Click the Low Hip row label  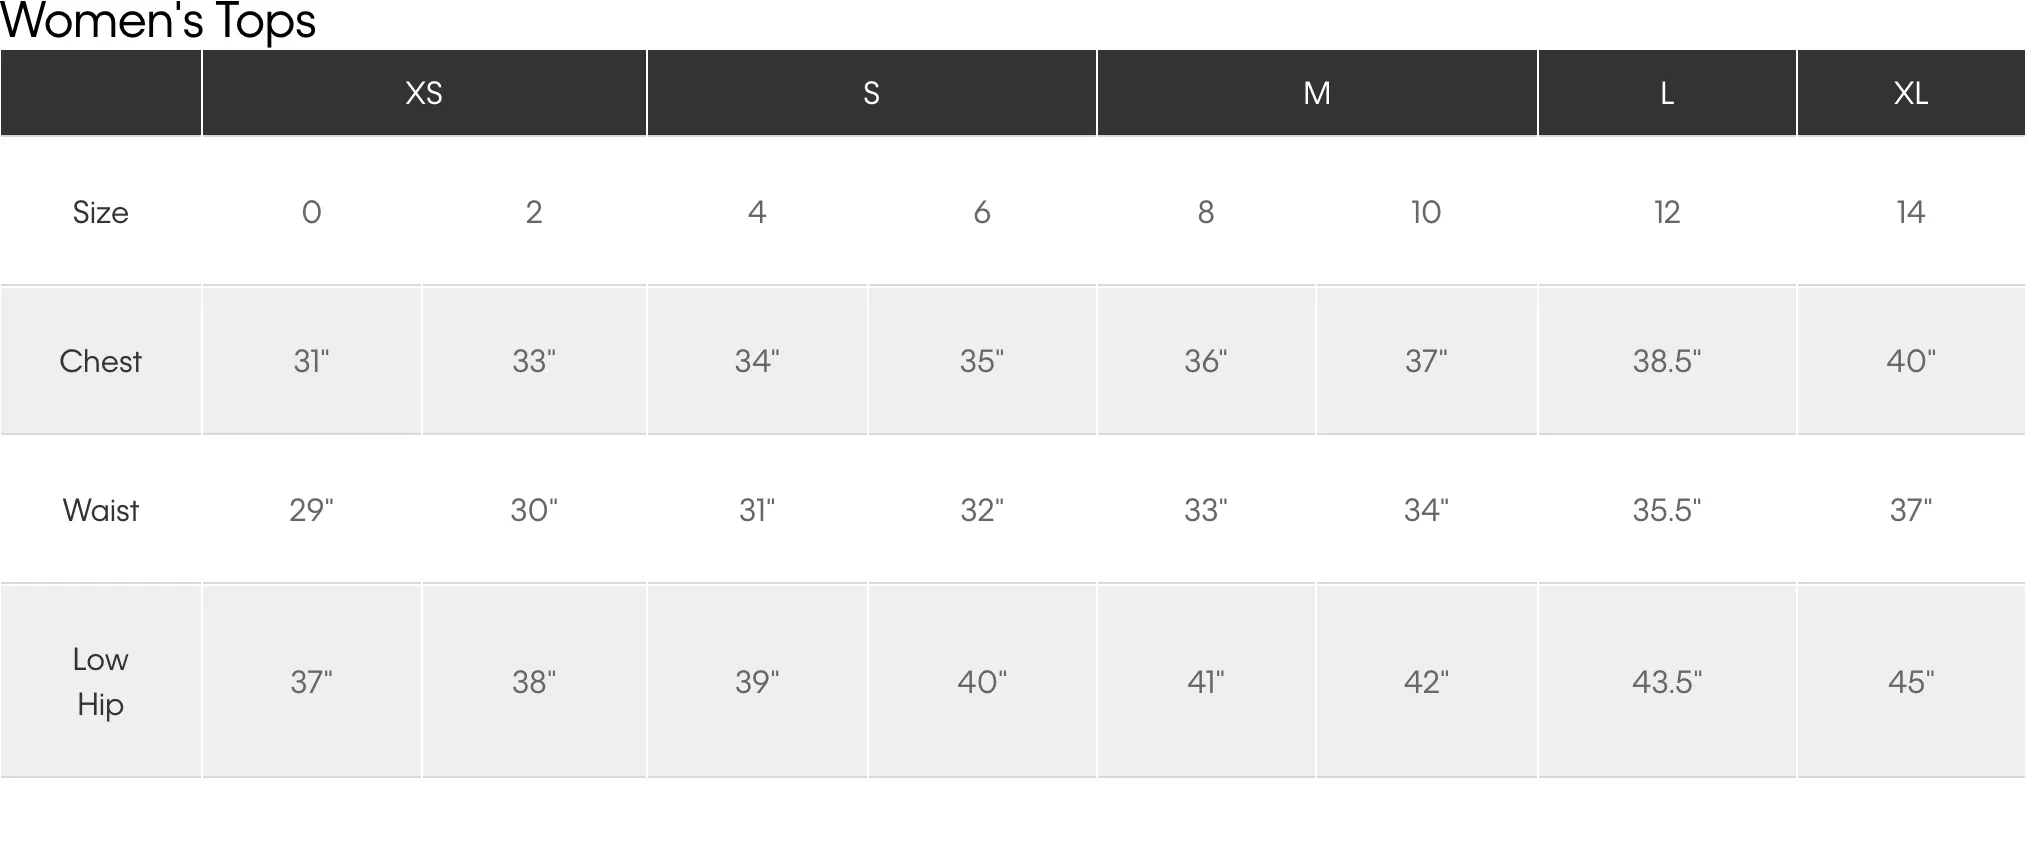pos(101,681)
